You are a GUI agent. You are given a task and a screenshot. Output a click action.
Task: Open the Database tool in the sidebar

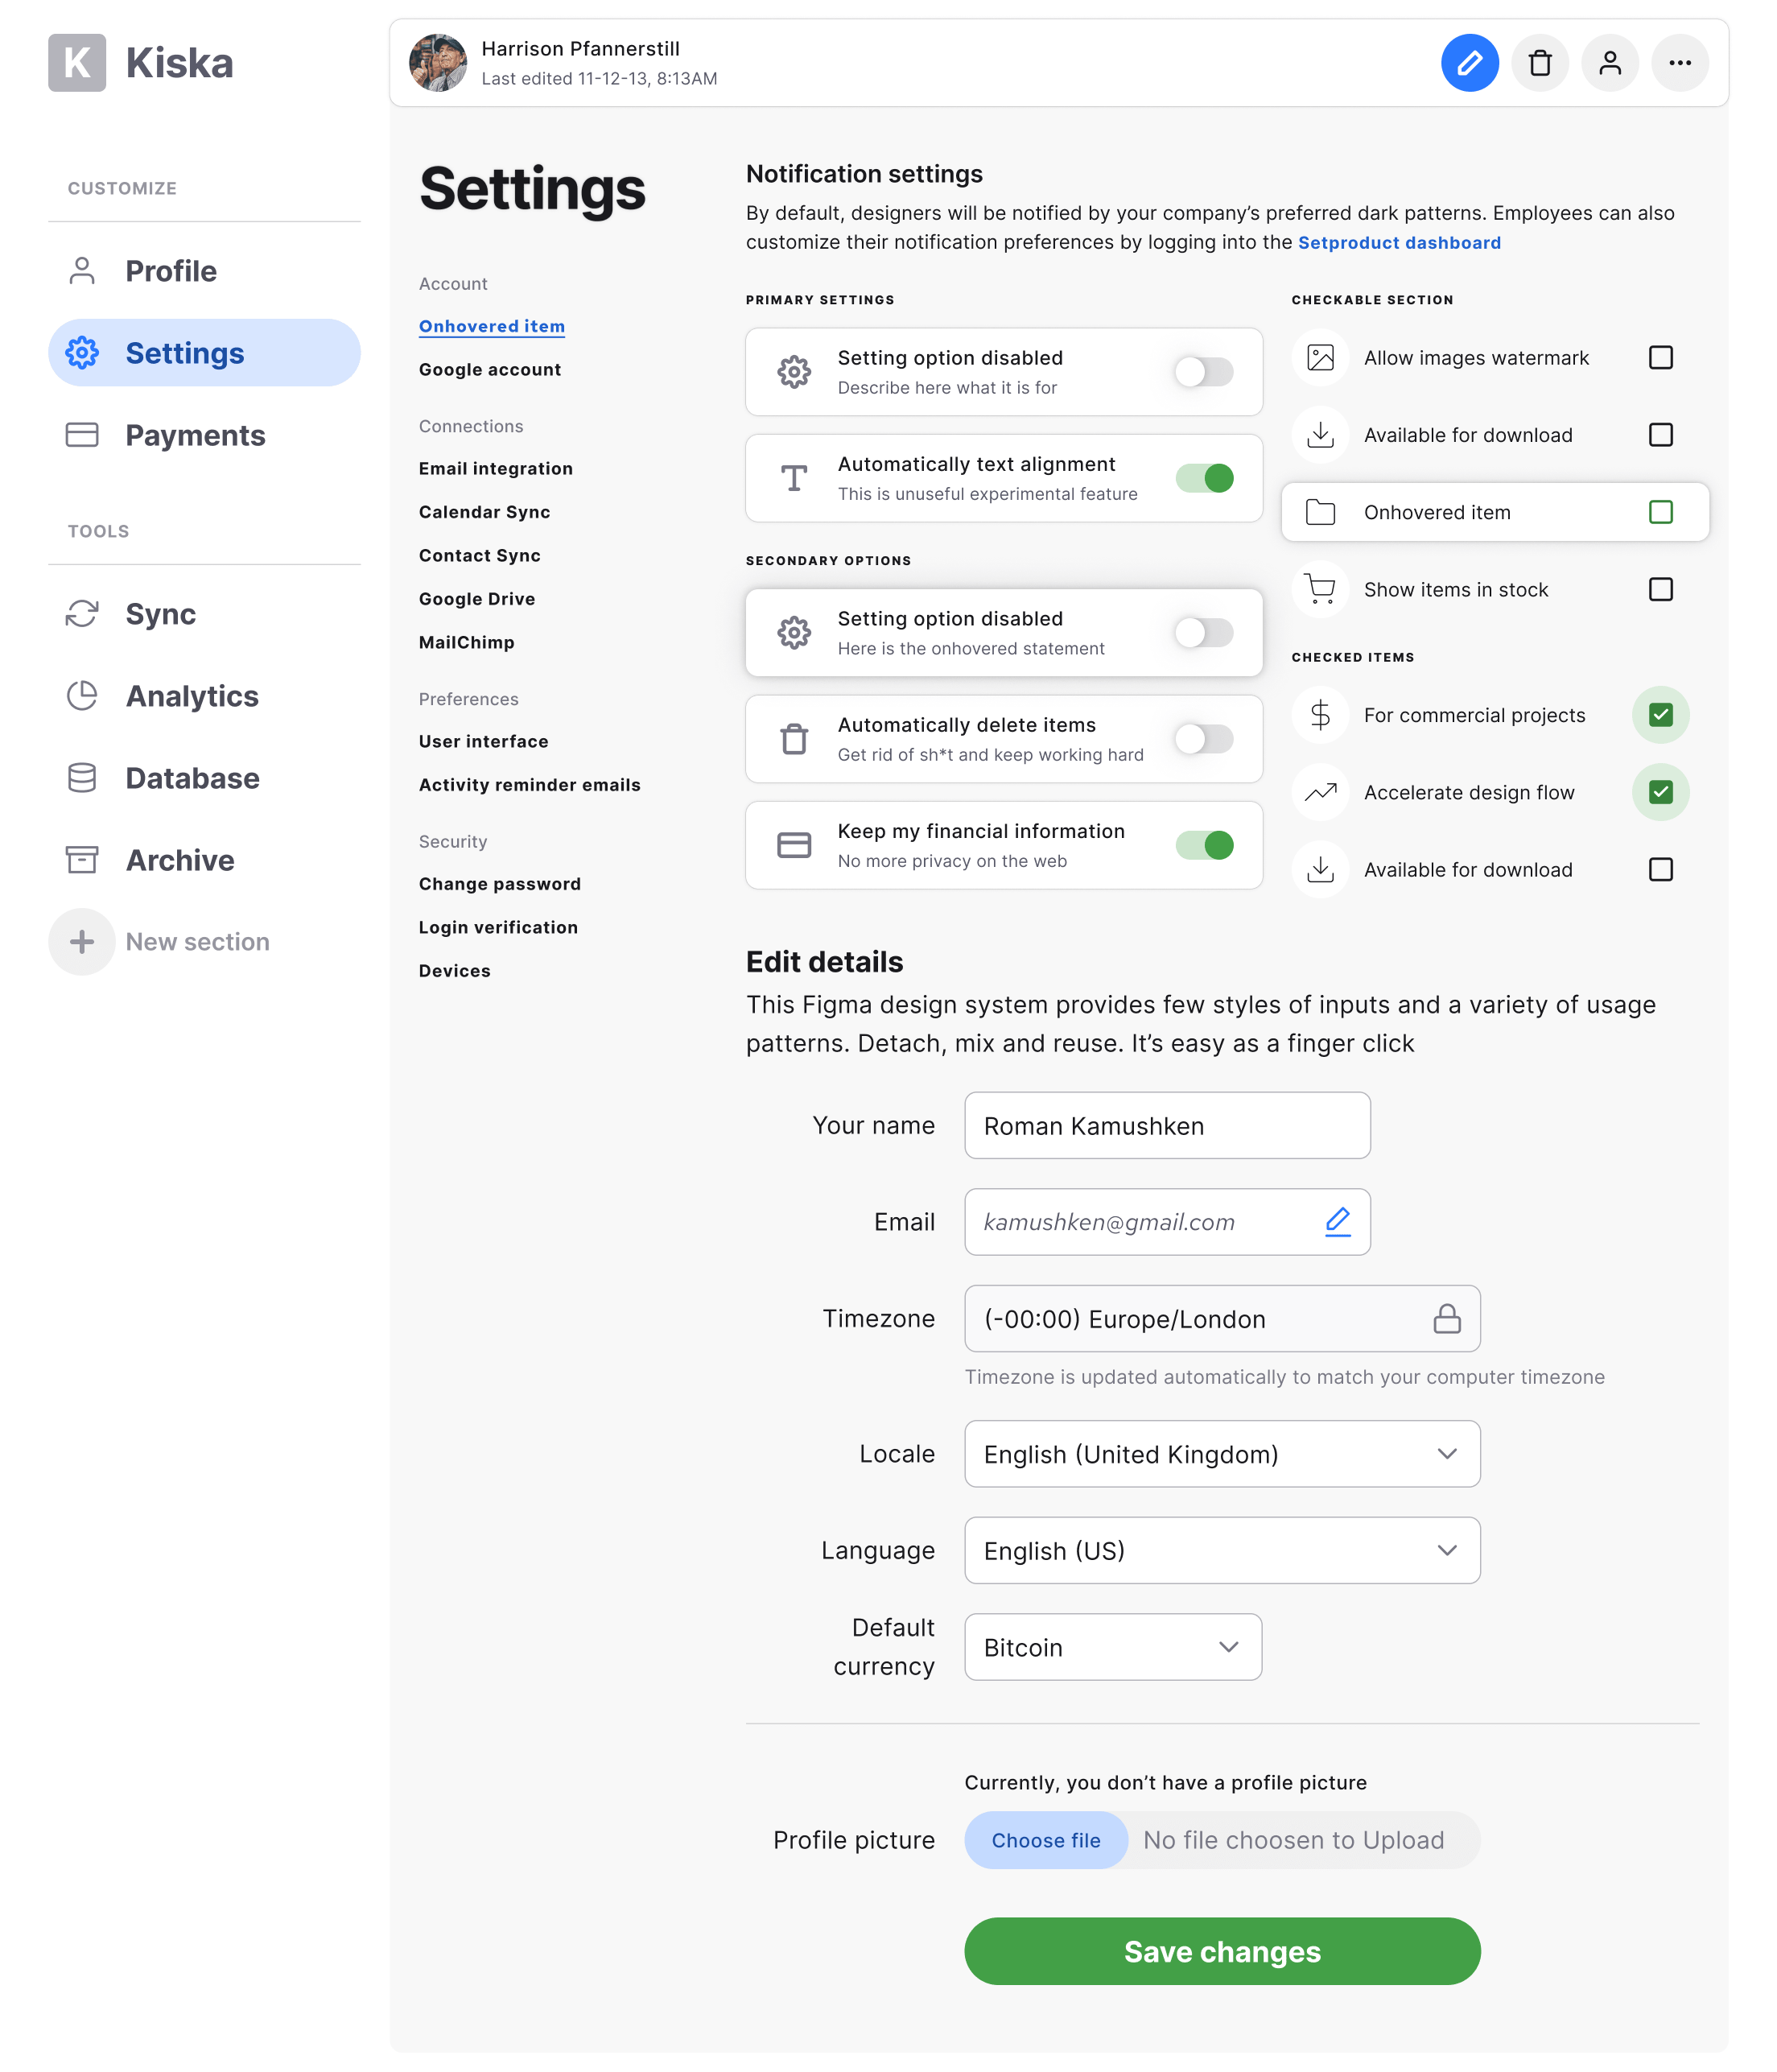point(82,778)
